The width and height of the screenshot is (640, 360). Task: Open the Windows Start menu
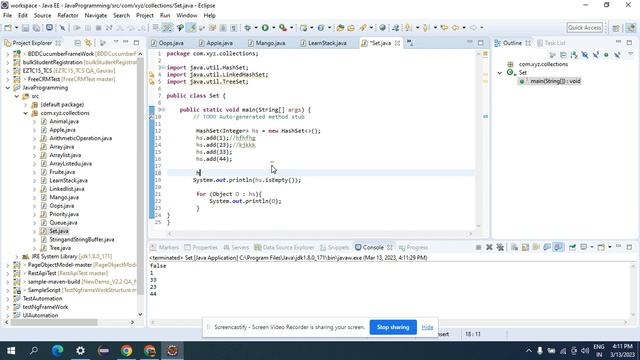[11, 351]
